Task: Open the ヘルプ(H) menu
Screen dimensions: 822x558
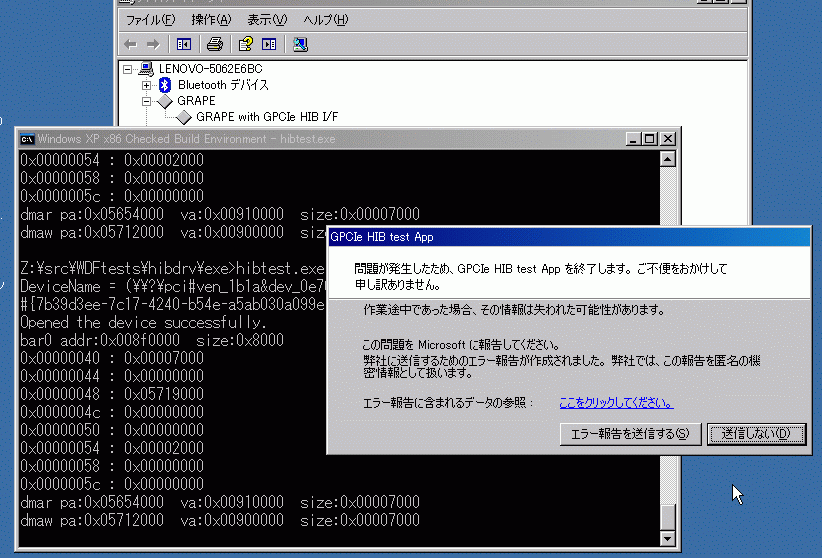Action: (326, 20)
